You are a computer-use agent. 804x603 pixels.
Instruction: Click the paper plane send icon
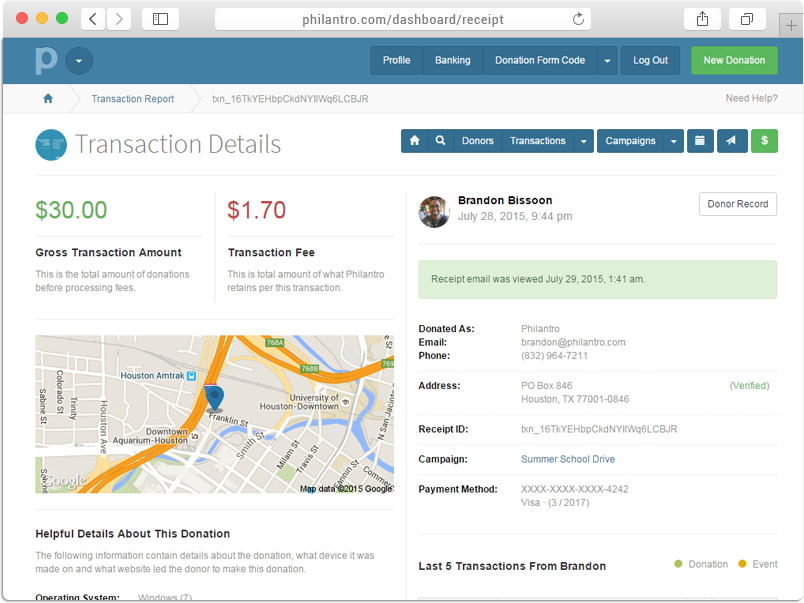pos(731,140)
